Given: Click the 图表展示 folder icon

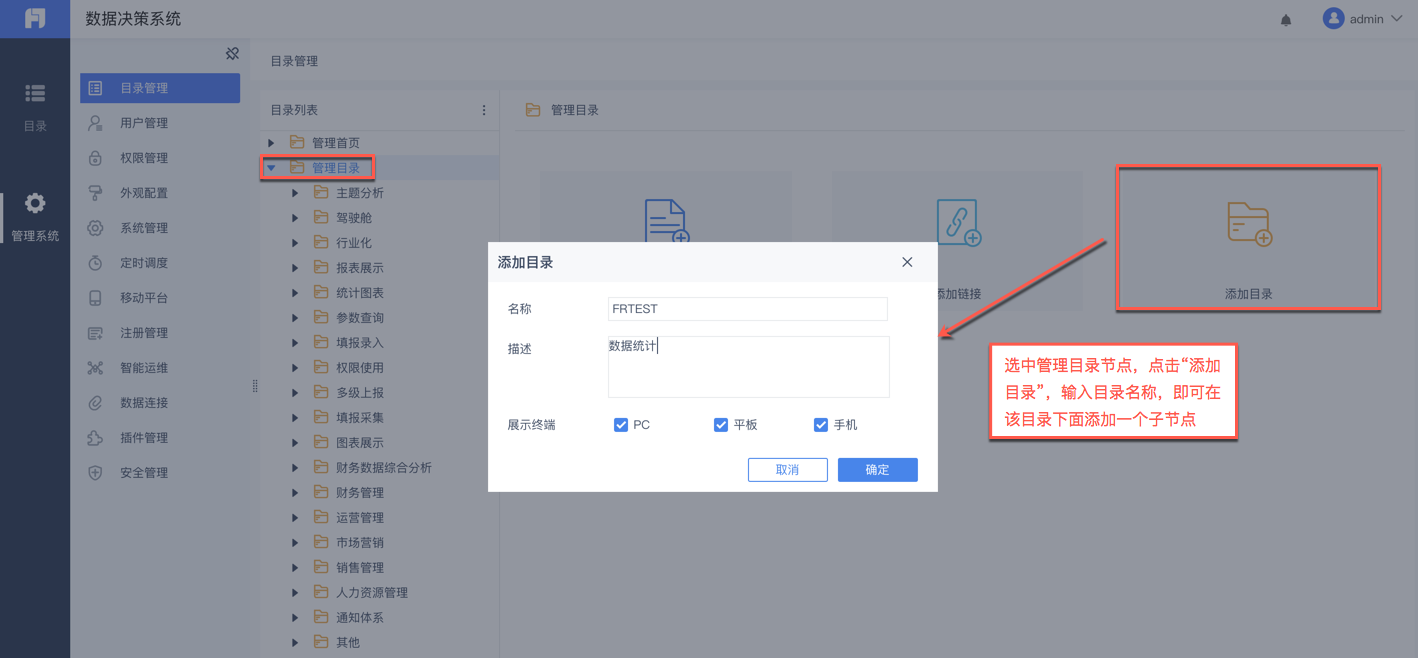Looking at the screenshot, I should point(321,442).
